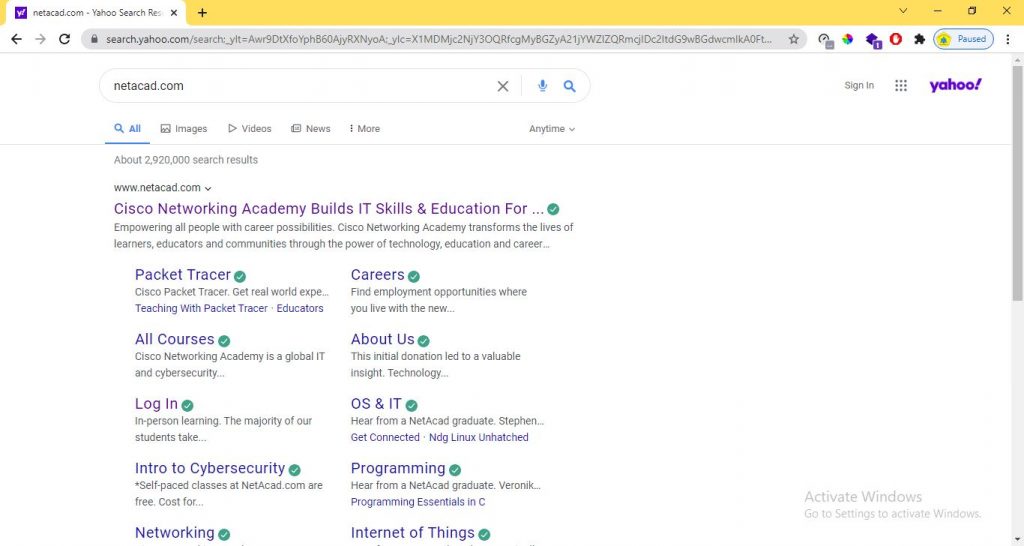1024x546 pixels.
Task: Click the speedometer extension icon
Action: [825, 40]
